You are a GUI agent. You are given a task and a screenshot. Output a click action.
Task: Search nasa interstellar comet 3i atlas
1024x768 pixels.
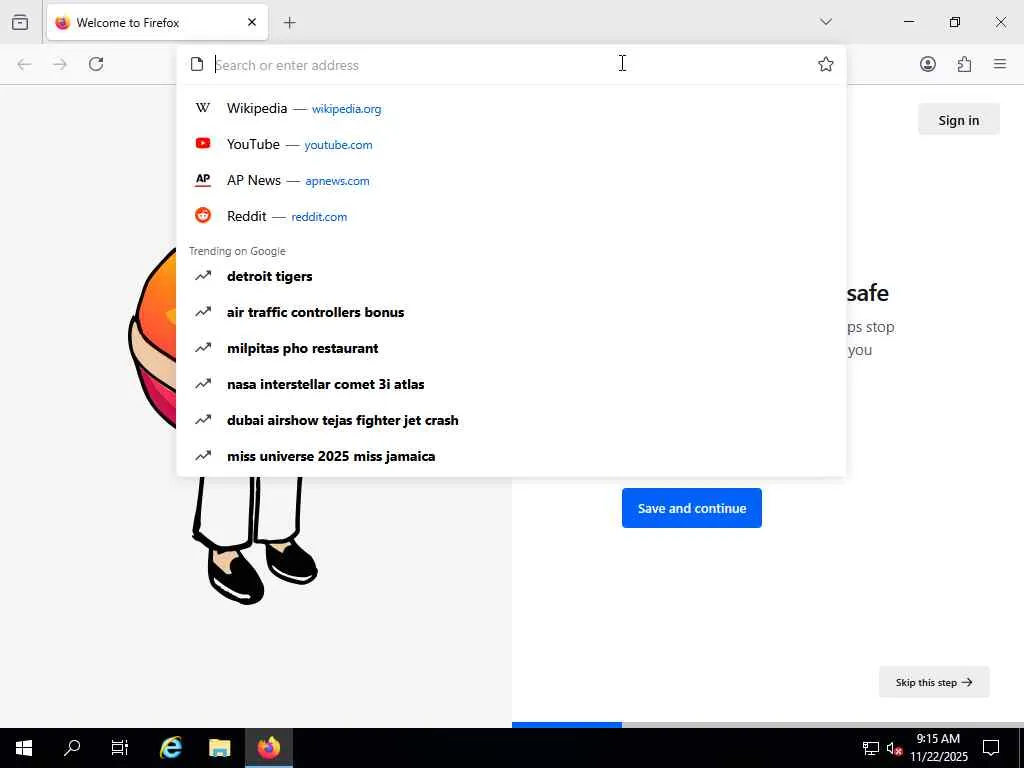tap(511, 384)
